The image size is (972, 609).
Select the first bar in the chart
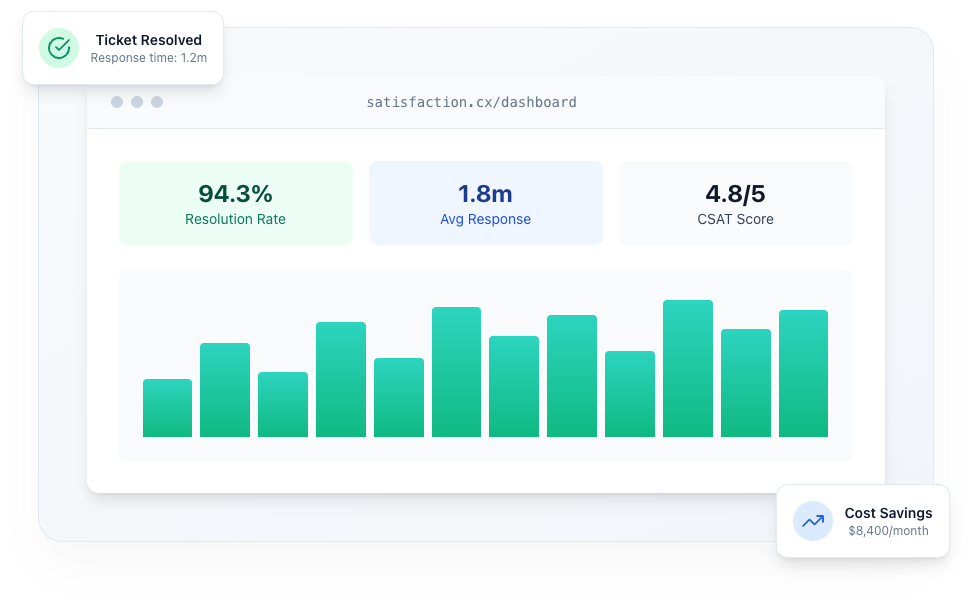(167, 408)
